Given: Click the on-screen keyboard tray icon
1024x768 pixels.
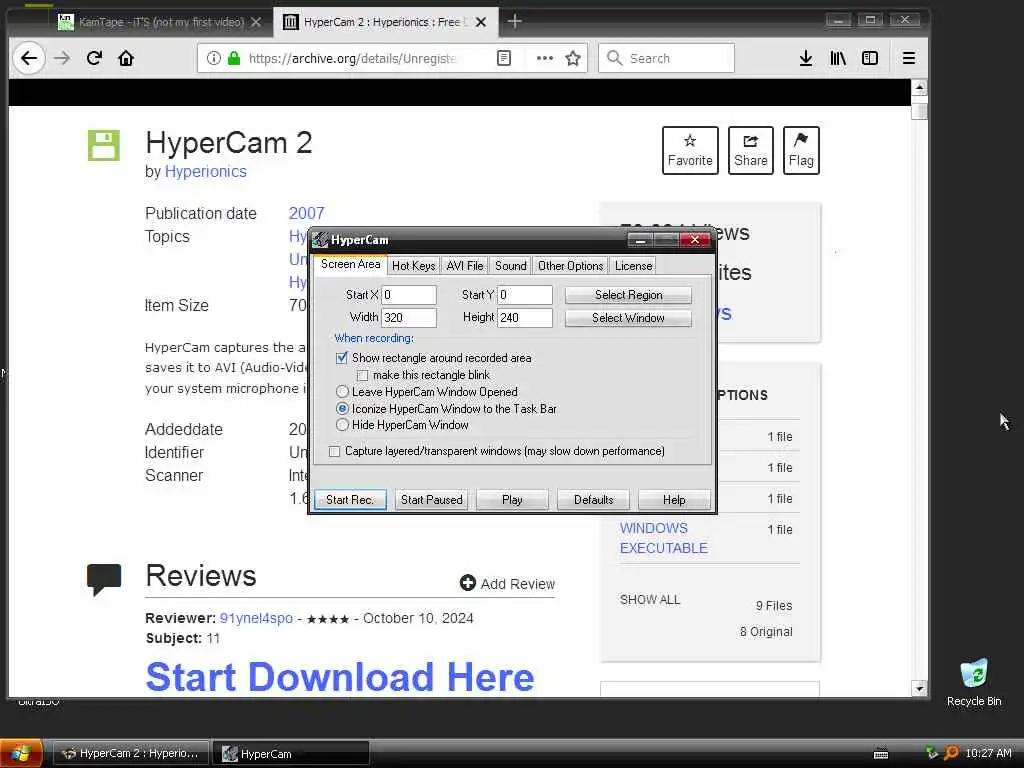Looking at the screenshot, I should 881,754.
